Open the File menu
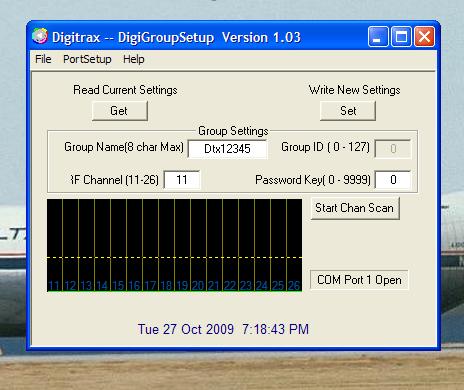Screen dimensions: 464x390 43,59
